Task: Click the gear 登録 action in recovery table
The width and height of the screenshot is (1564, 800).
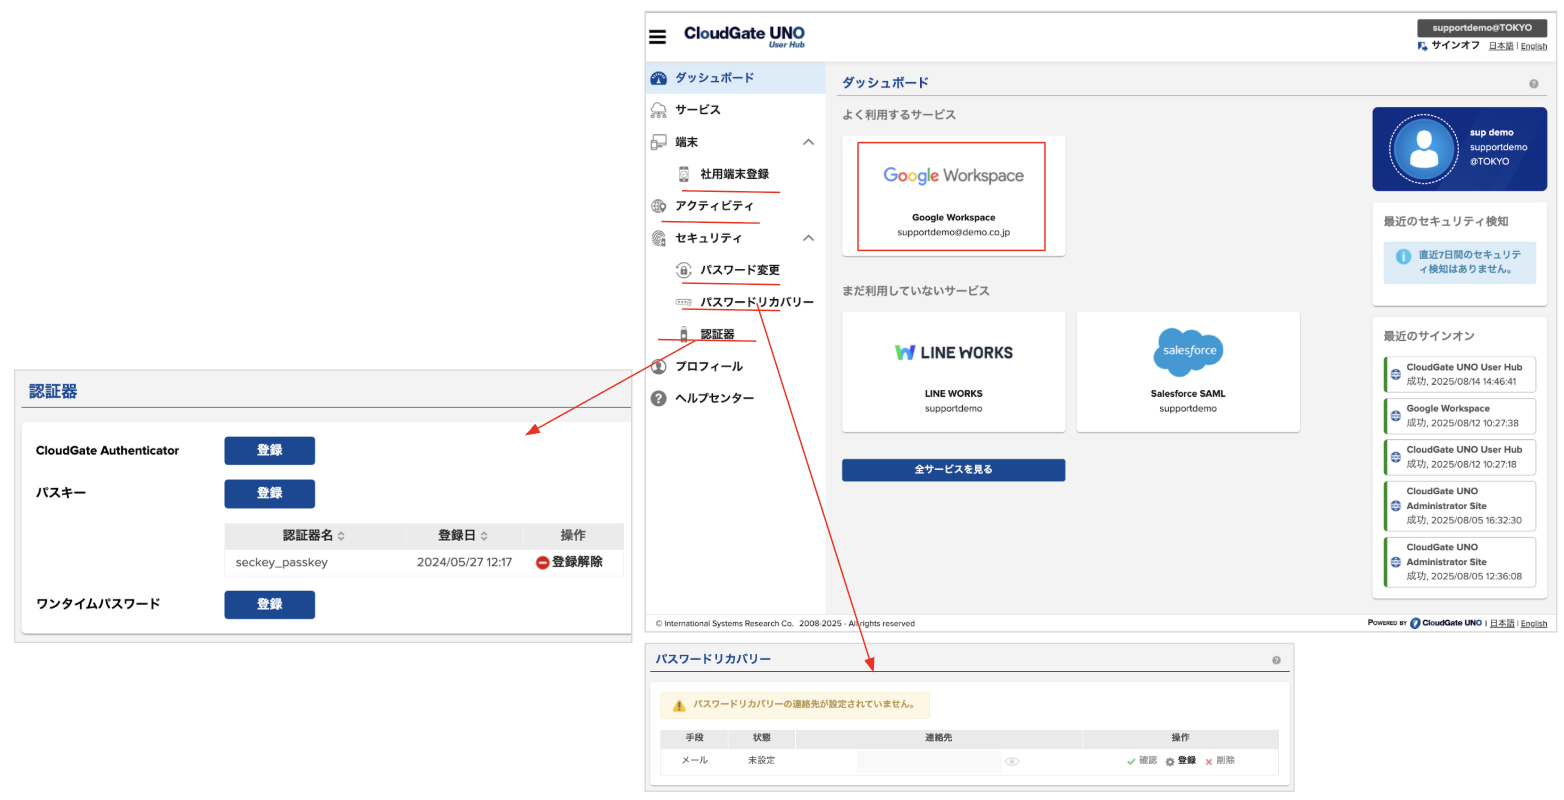Action: click(1180, 761)
